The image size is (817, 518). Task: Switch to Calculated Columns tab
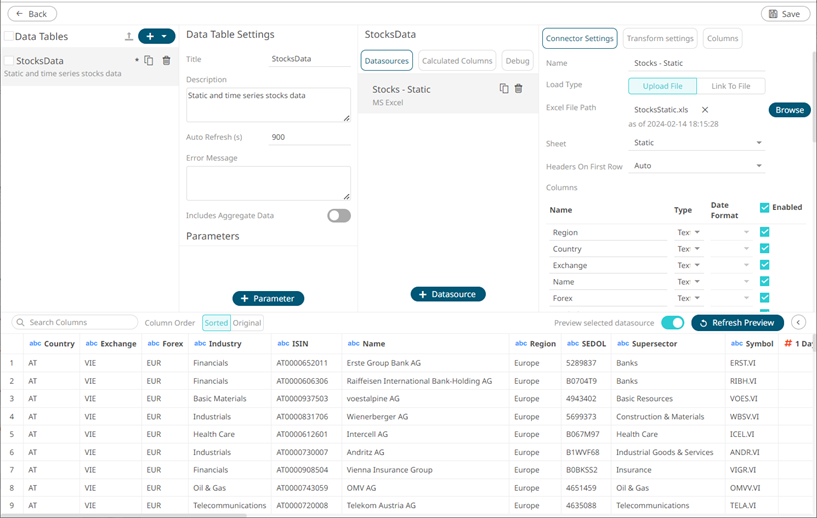pyautogui.click(x=457, y=60)
